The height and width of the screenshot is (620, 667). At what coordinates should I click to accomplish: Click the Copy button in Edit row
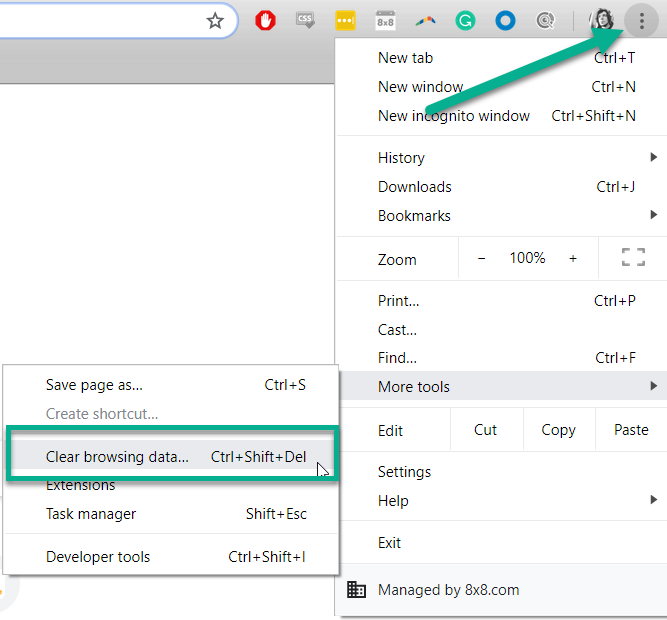(x=558, y=430)
